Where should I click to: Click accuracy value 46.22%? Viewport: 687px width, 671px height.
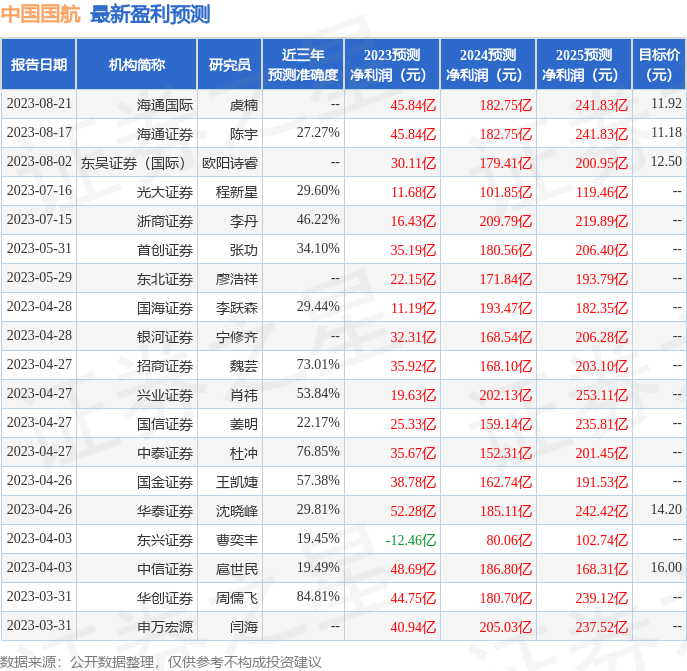coord(318,219)
